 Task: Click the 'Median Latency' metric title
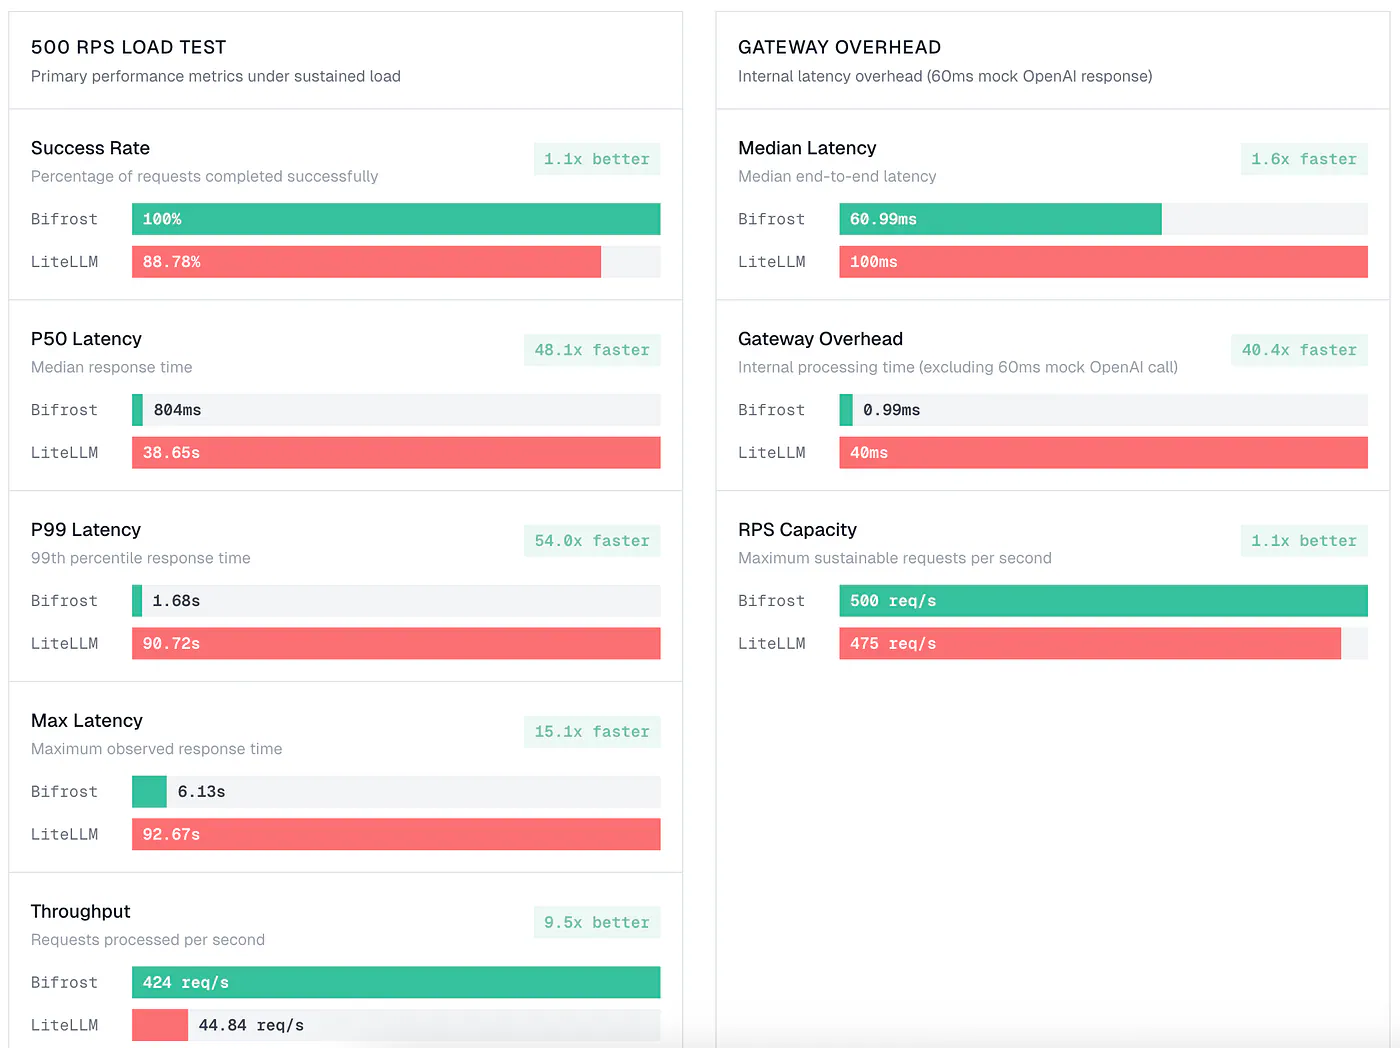click(807, 148)
